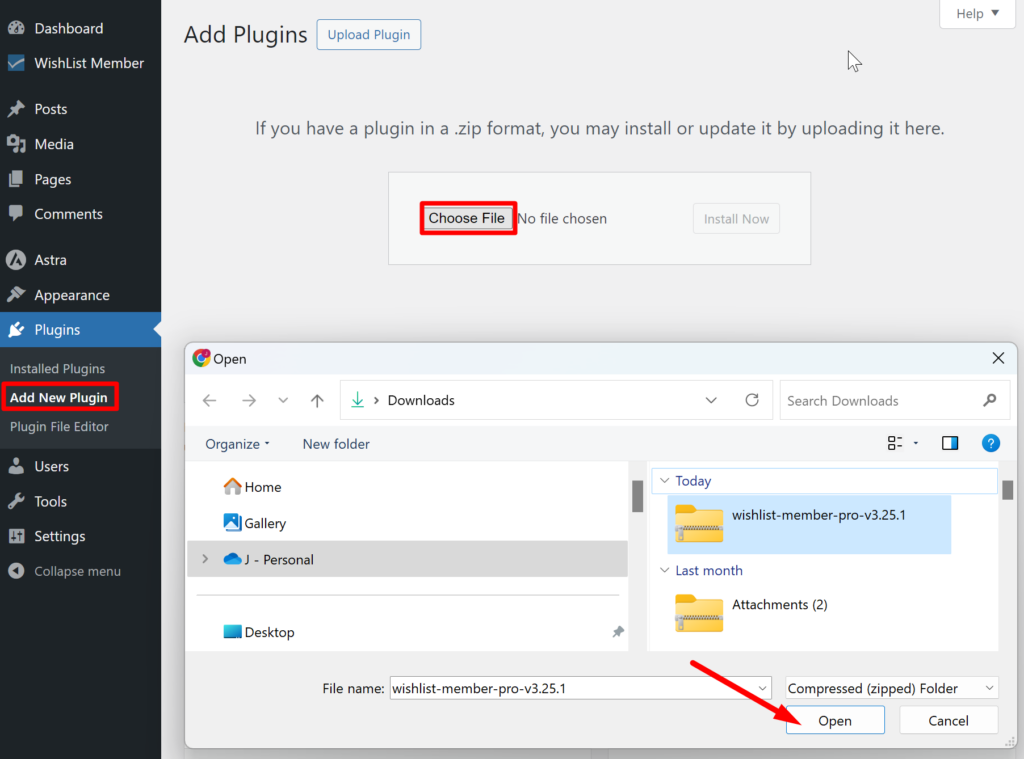Viewport: 1024px width, 759px height.
Task: Go to Posts in sidebar
Action: pyautogui.click(x=51, y=109)
